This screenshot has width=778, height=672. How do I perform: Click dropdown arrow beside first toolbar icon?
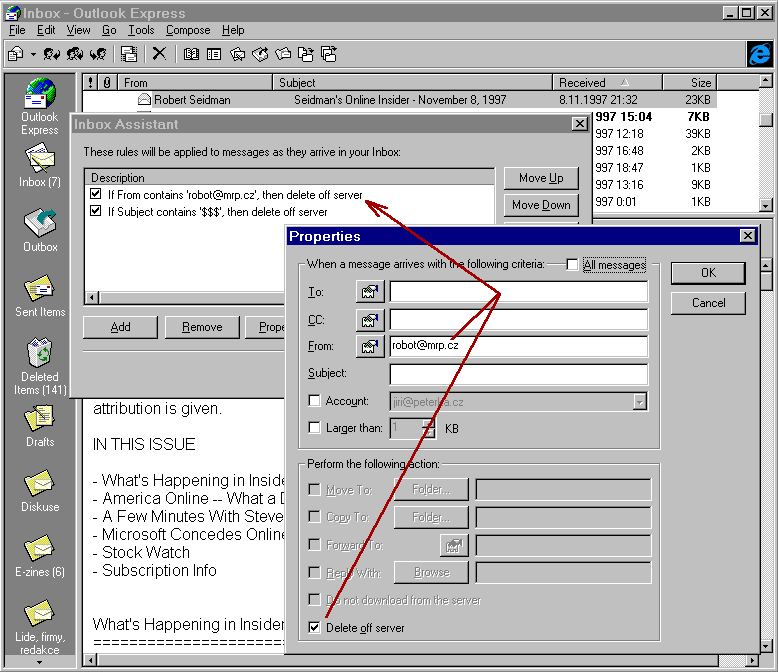pyautogui.click(x=33, y=54)
